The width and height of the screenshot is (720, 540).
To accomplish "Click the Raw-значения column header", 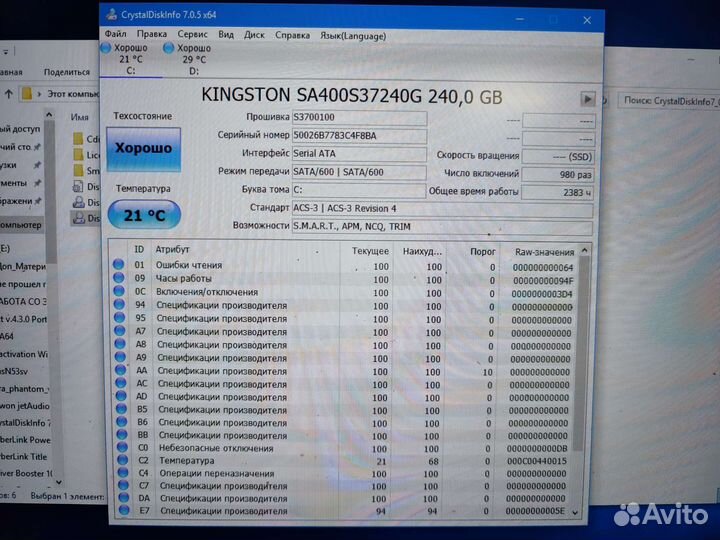I will click(545, 252).
